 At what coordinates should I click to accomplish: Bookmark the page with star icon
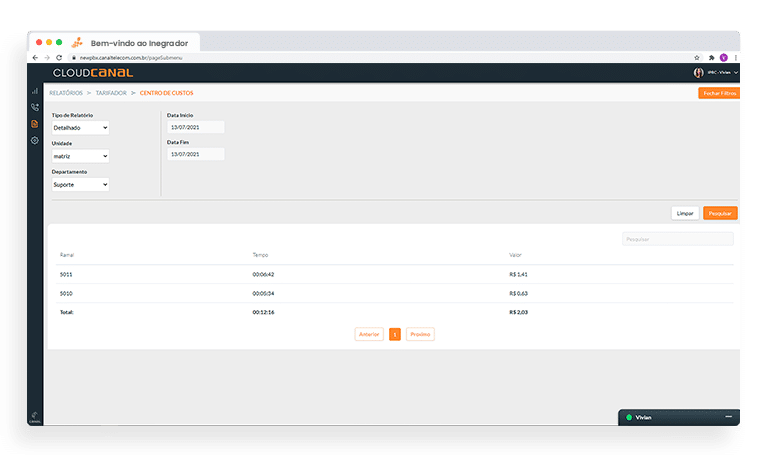[697, 58]
